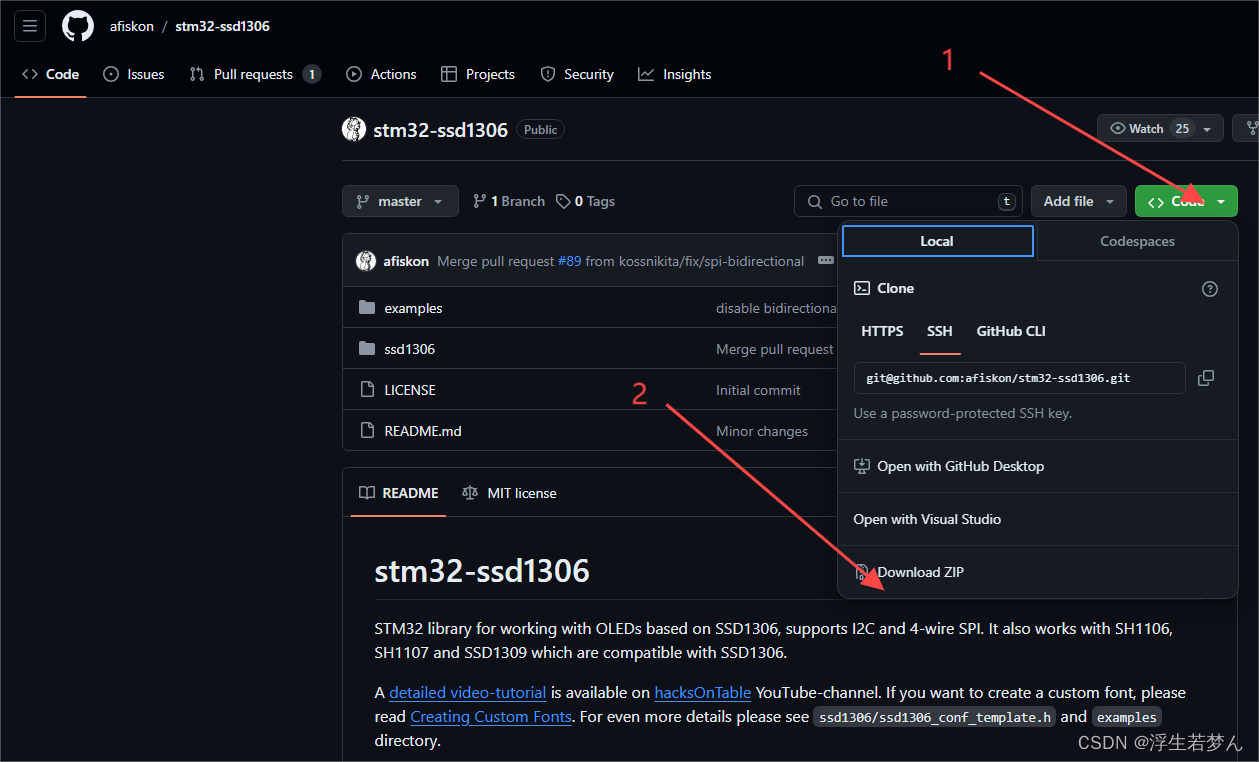Toggle the green Code dropdown button
The height and width of the screenshot is (762, 1259).
[1186, 201]
